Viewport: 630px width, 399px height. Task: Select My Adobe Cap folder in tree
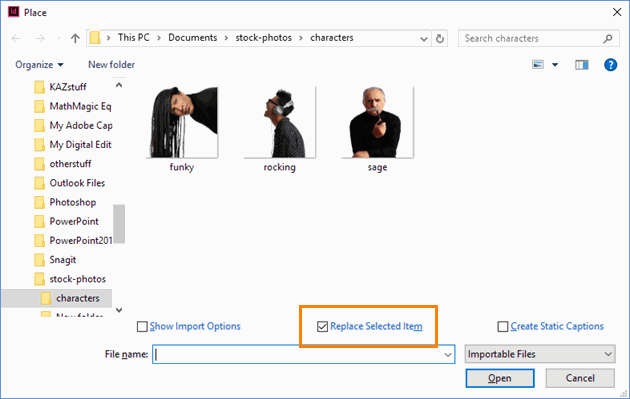click(73, 125)
